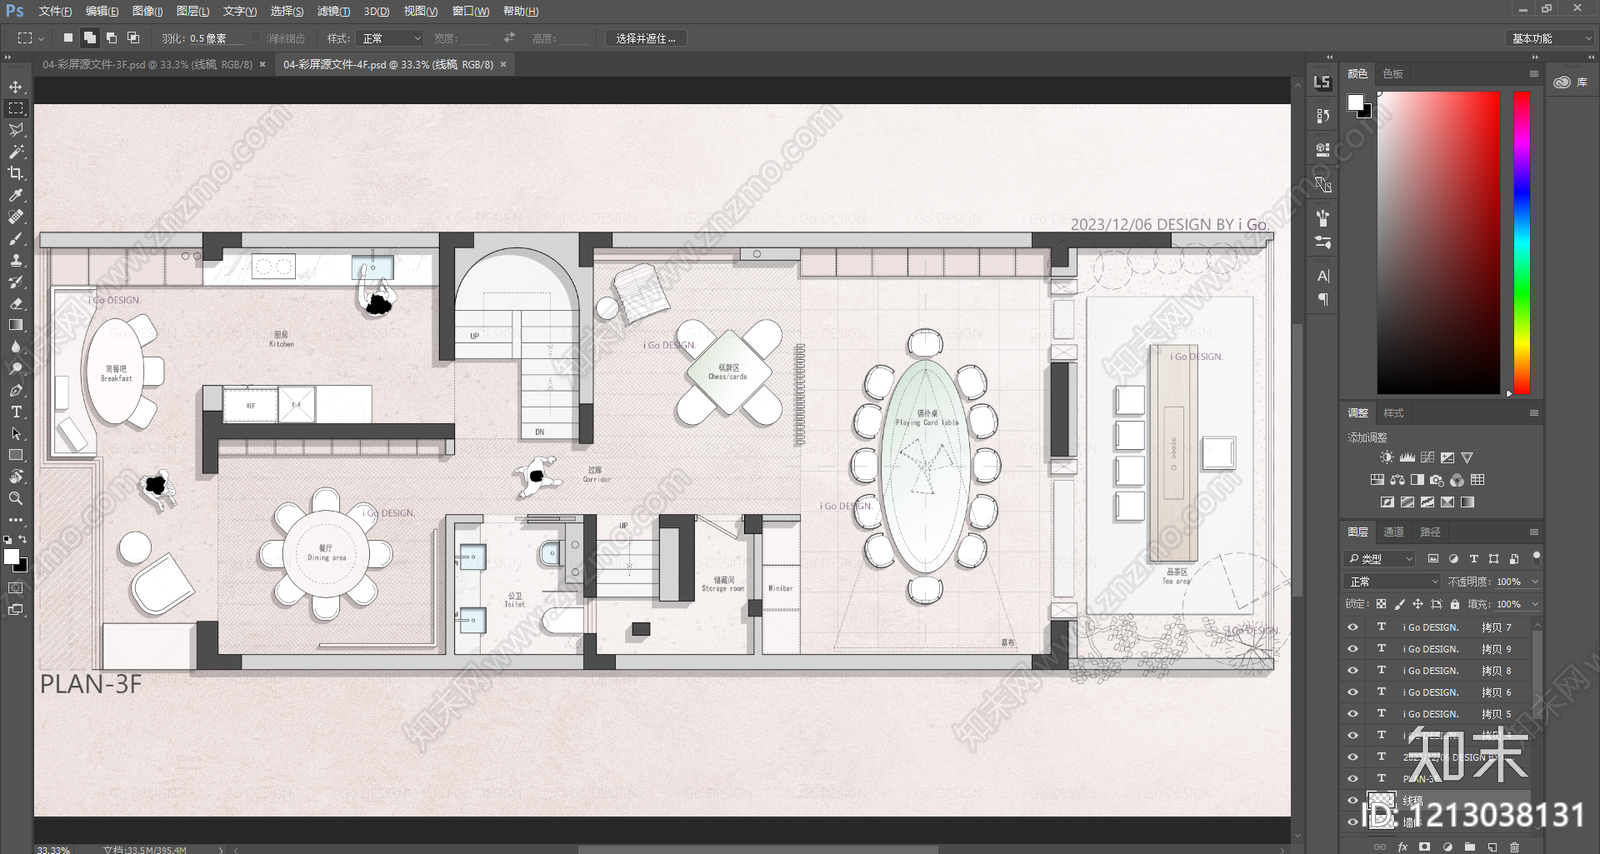Click the add layer style fx icon
1600x854 pixels.
1402,847
